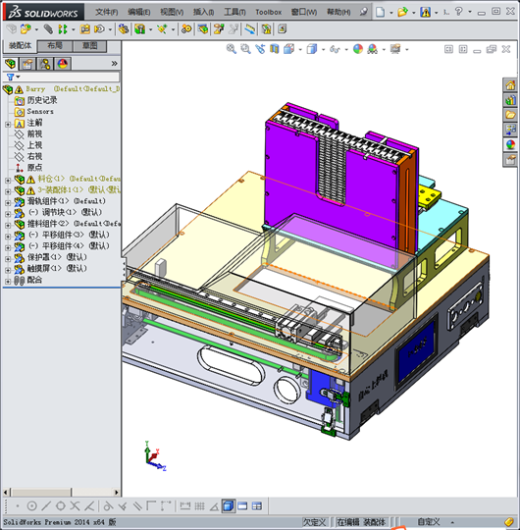Open the SolidWorks Resources home icon
The image size is (520, 530).
[510, 85]
